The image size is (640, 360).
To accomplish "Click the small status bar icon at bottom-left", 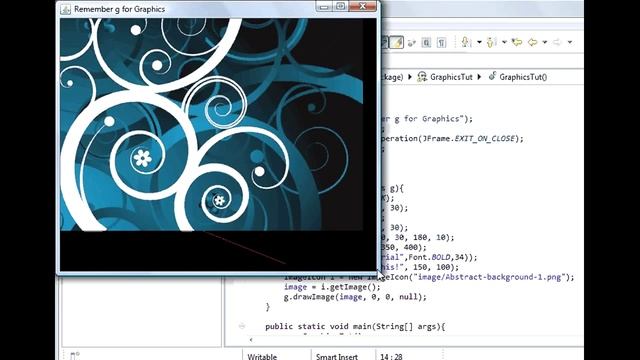I will [x=75, y=356].
